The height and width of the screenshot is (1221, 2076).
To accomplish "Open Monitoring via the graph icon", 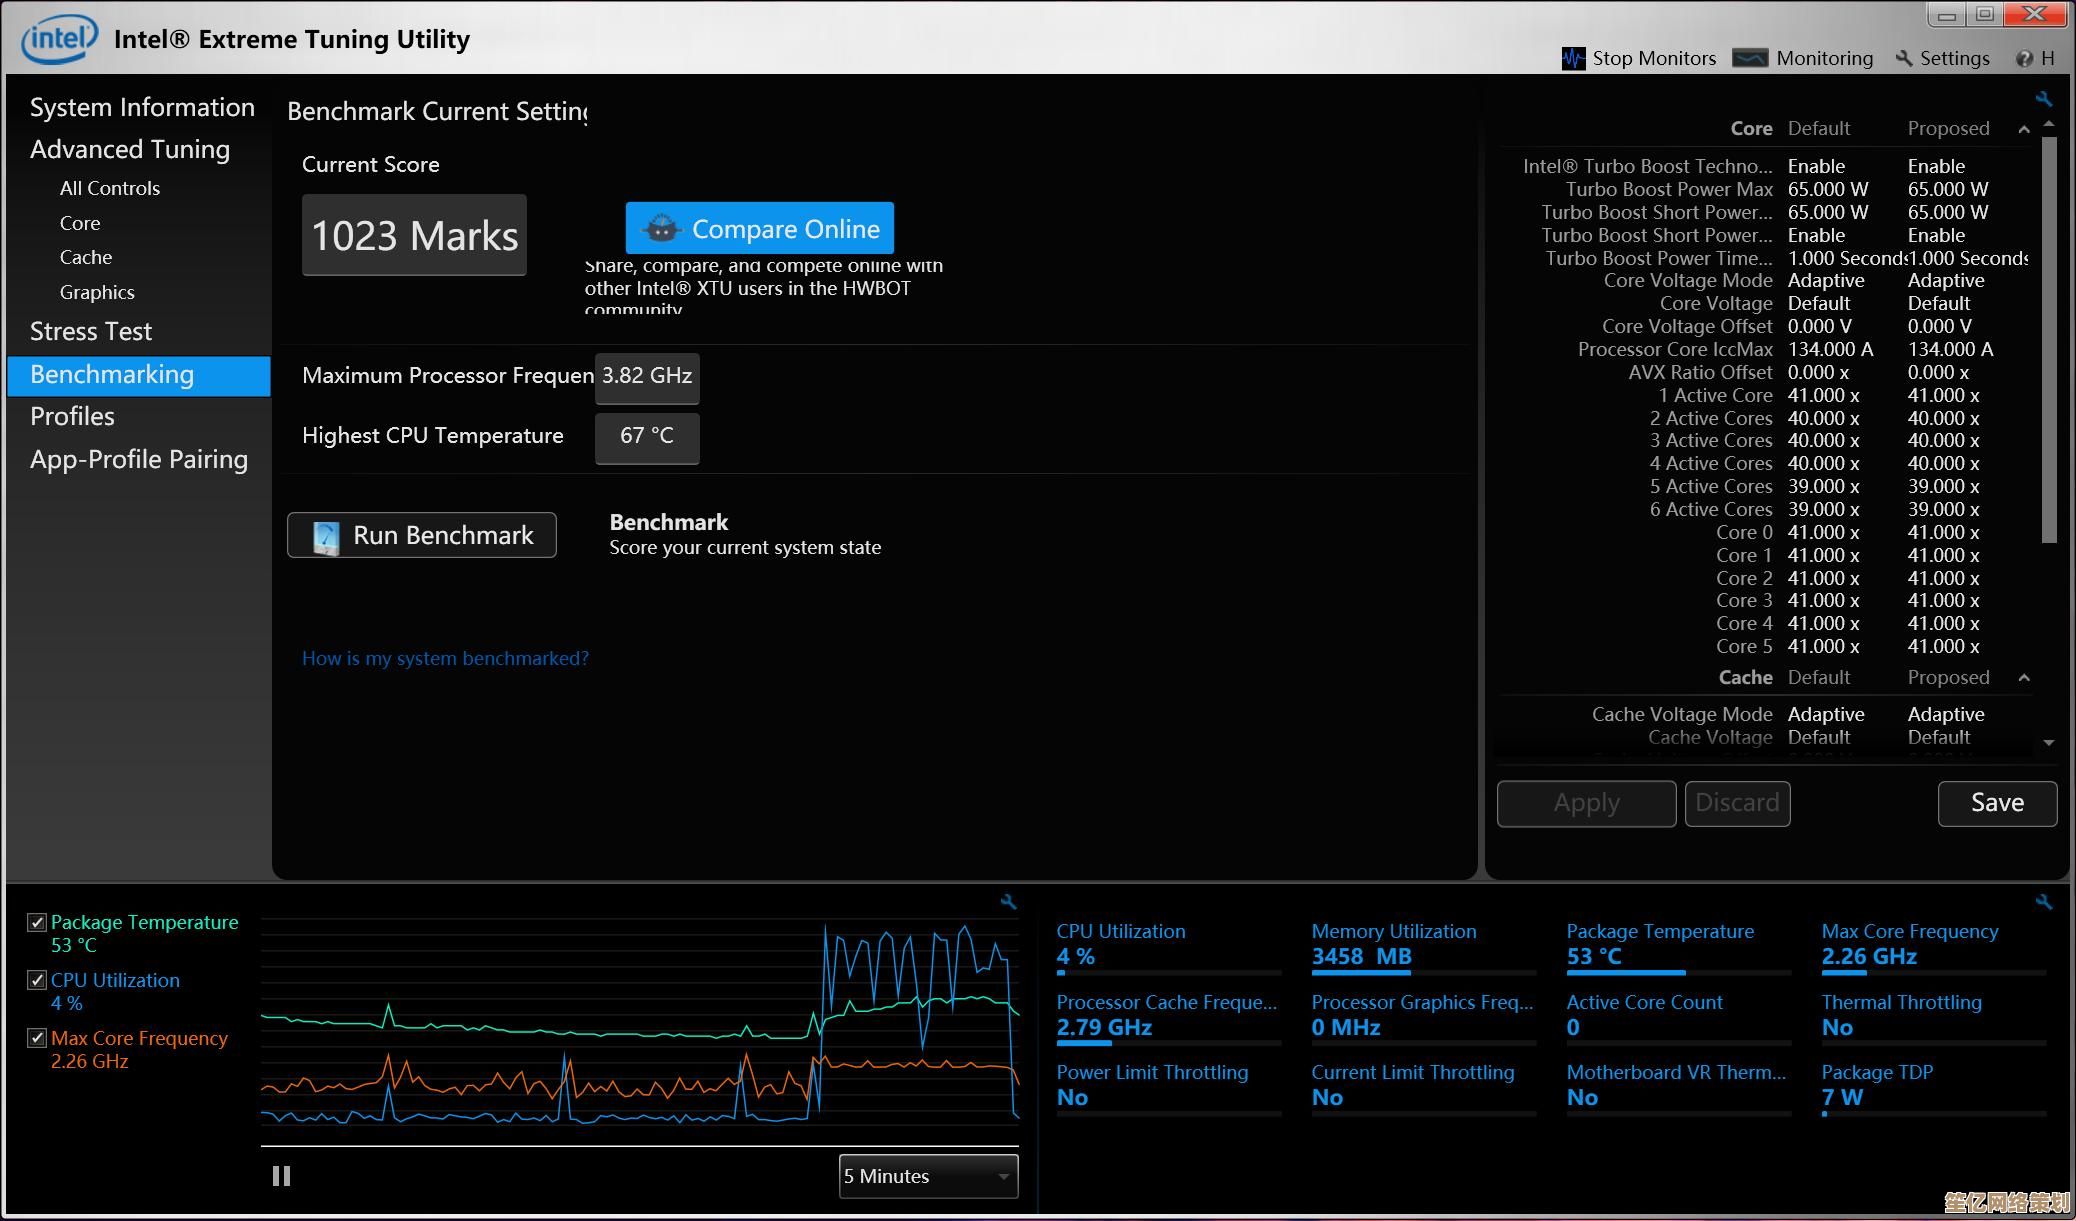I will pos(1751,58).
